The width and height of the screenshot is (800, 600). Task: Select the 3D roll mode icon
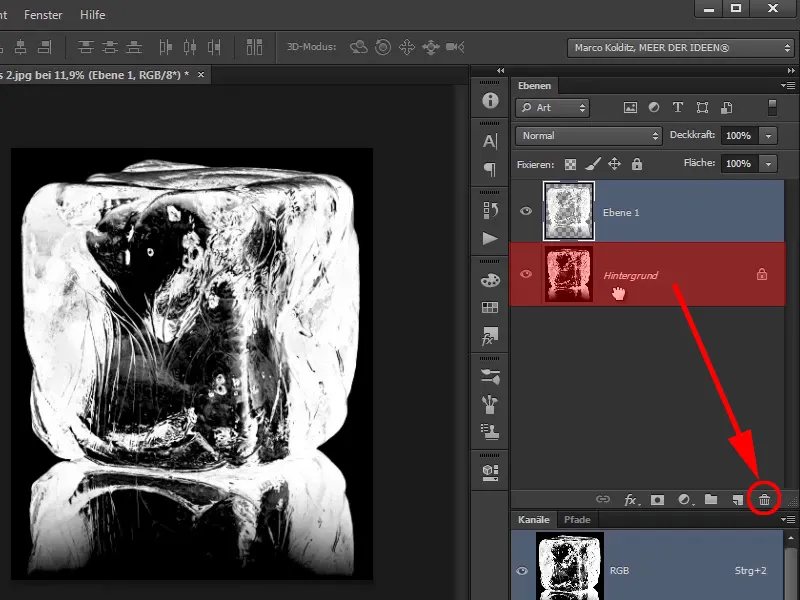(383, 47)
